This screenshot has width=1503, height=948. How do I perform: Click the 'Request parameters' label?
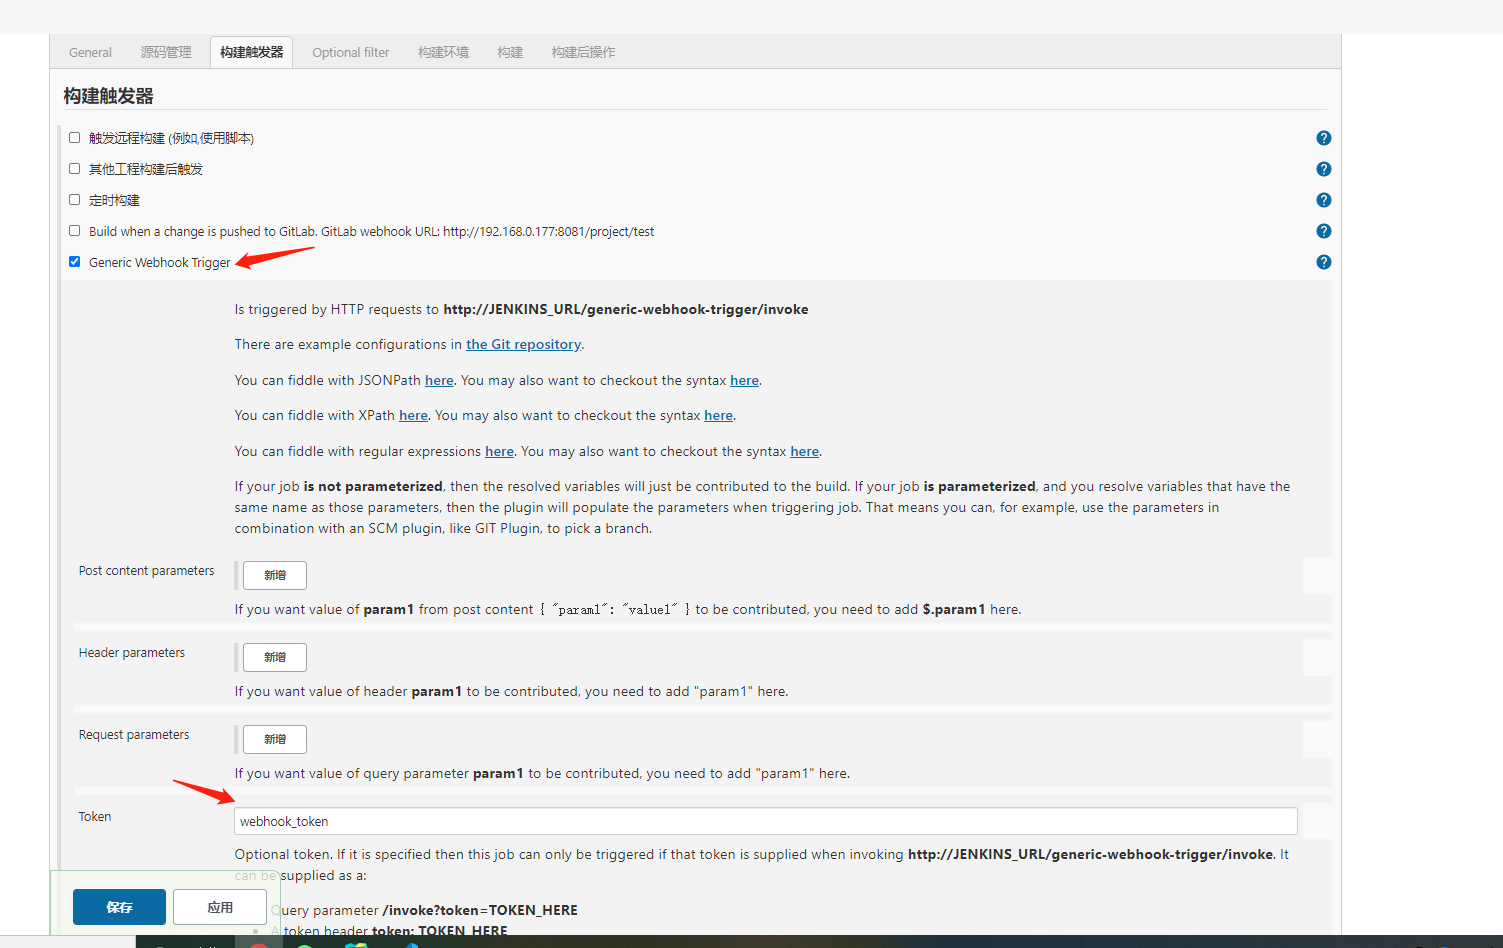click(134, 735)
